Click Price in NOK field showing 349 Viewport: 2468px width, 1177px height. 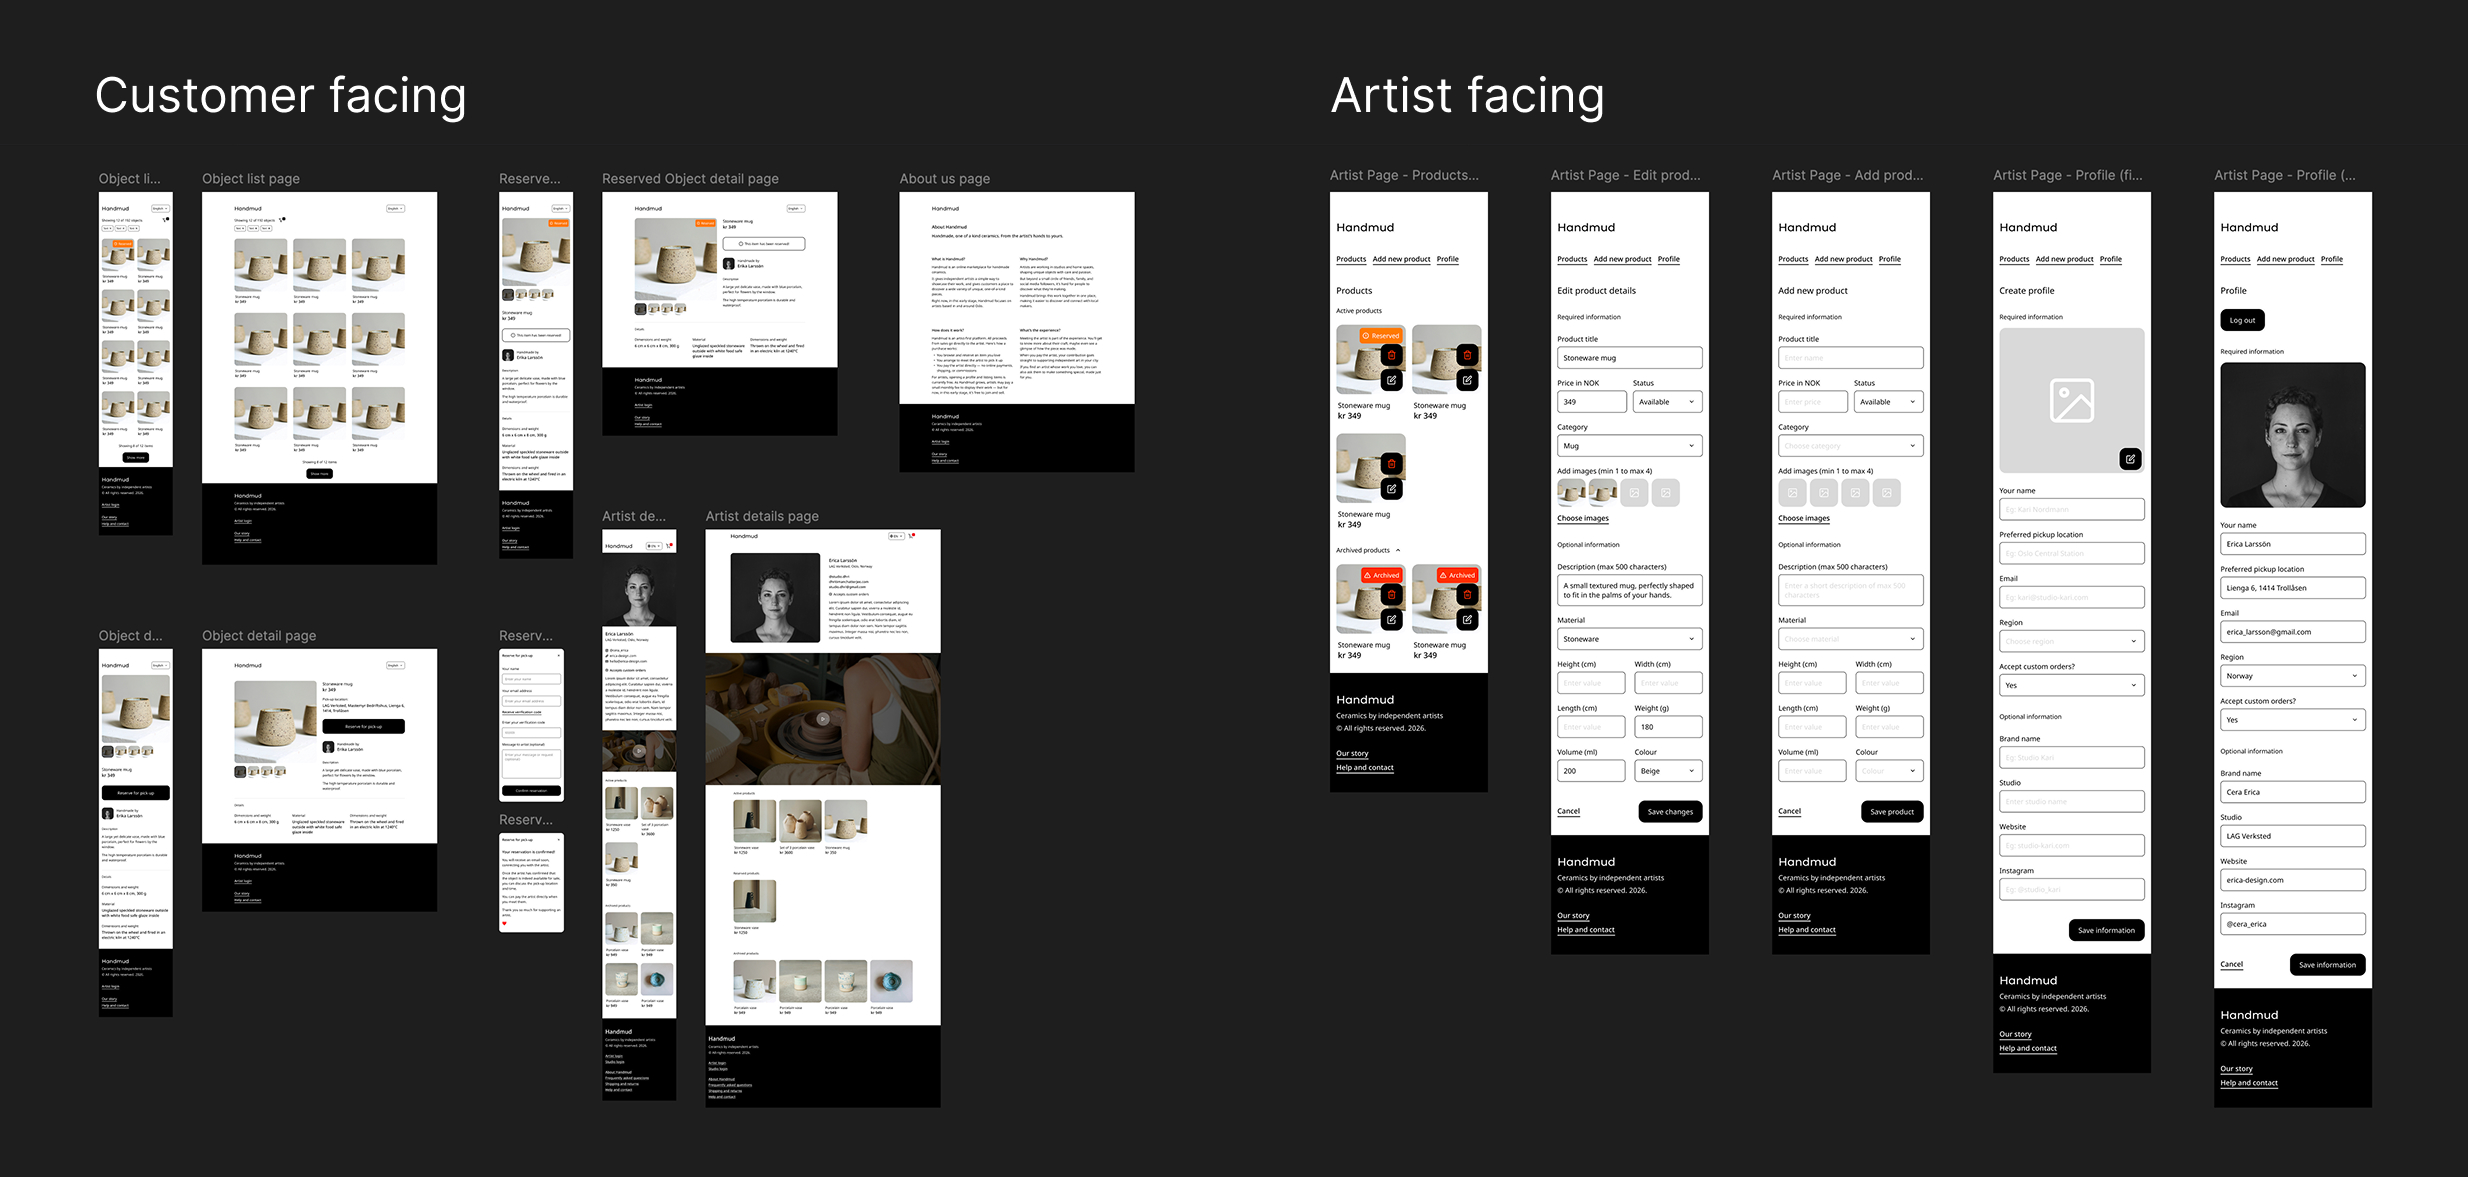[x=1592, y=402]
